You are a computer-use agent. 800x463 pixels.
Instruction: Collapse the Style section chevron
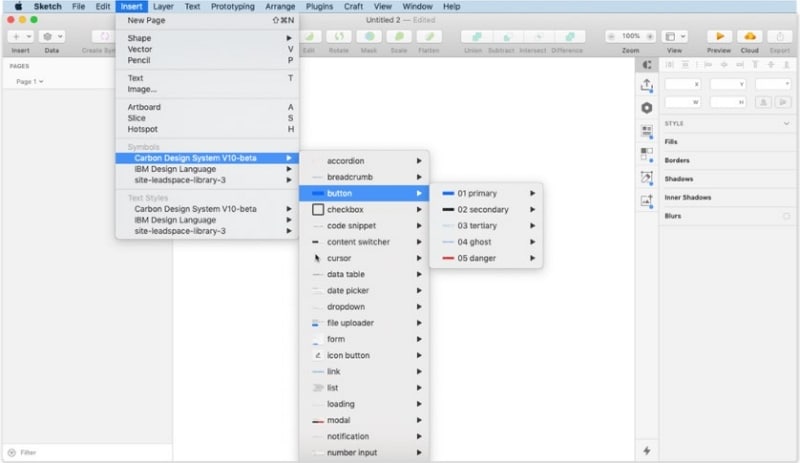point(786,124)
